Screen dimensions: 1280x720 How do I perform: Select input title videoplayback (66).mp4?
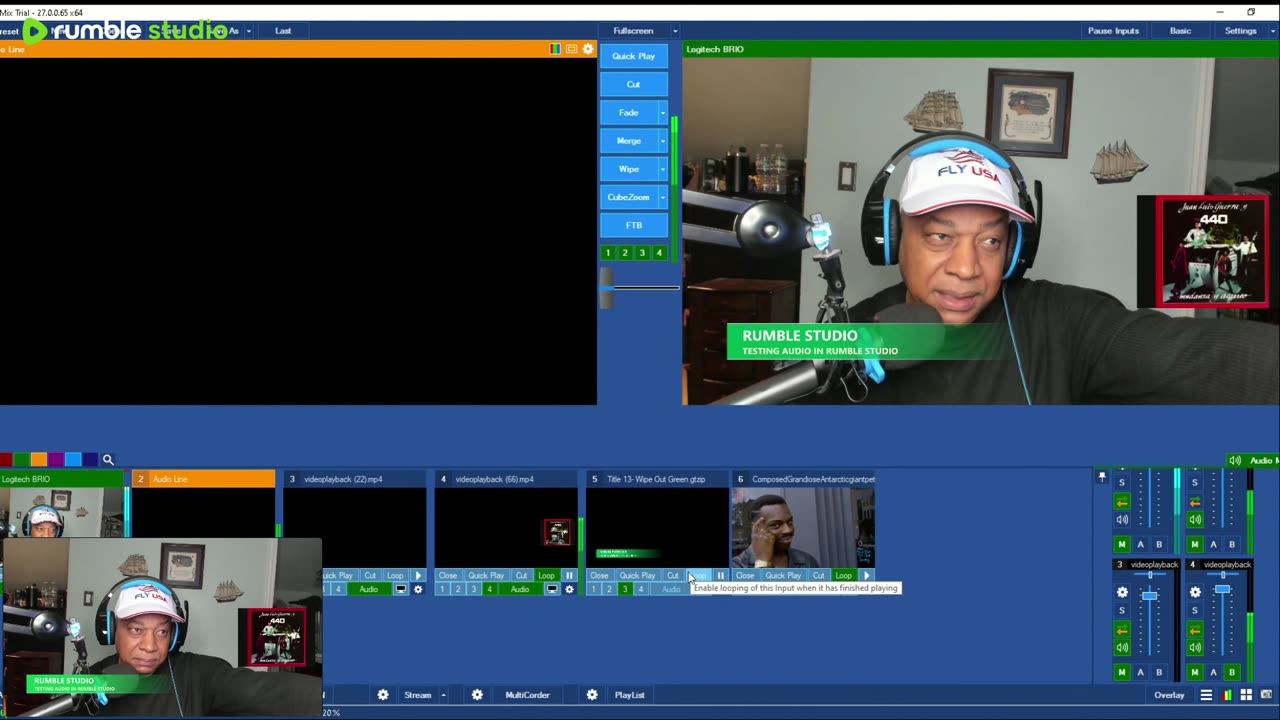(x=494, y=479)
